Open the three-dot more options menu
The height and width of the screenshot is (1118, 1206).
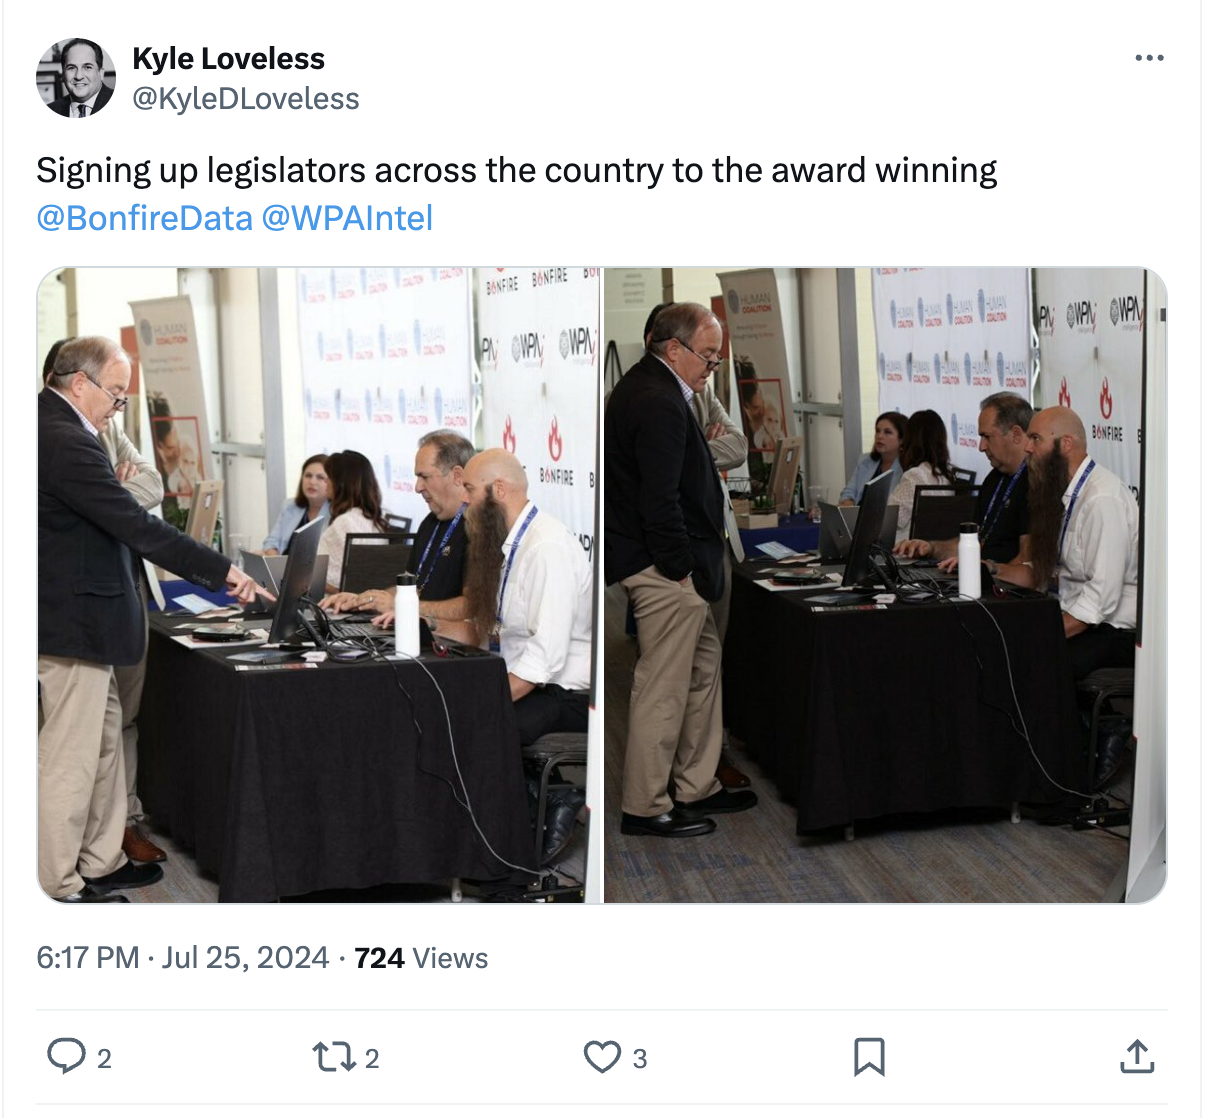click(1149, 58)
